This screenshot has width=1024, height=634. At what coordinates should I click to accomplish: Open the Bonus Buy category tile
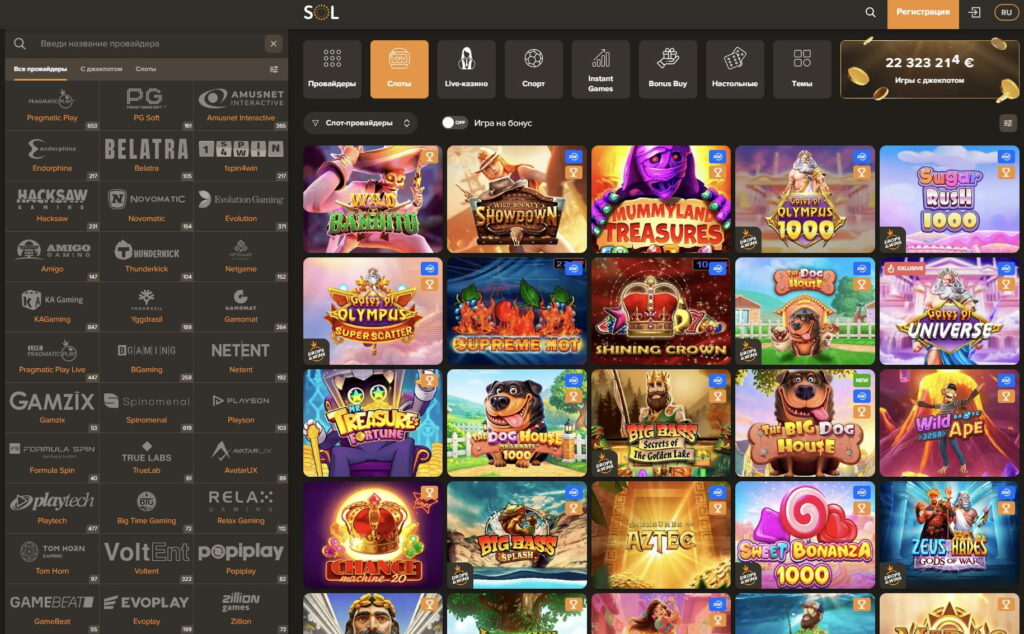667,69
